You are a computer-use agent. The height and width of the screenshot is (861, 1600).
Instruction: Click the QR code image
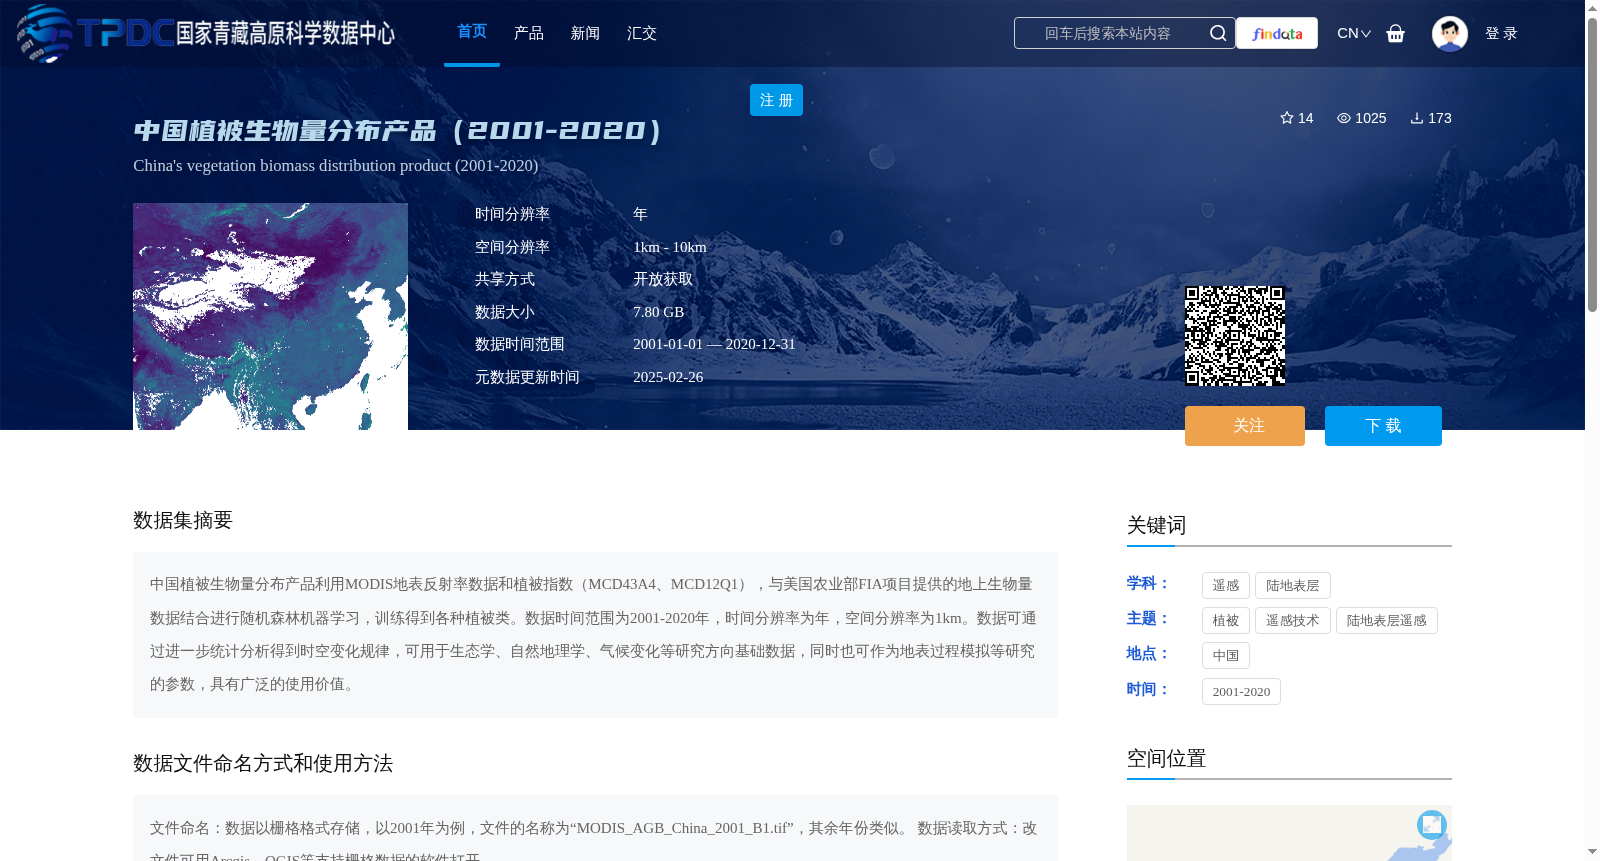click(x=1235, y=336)
